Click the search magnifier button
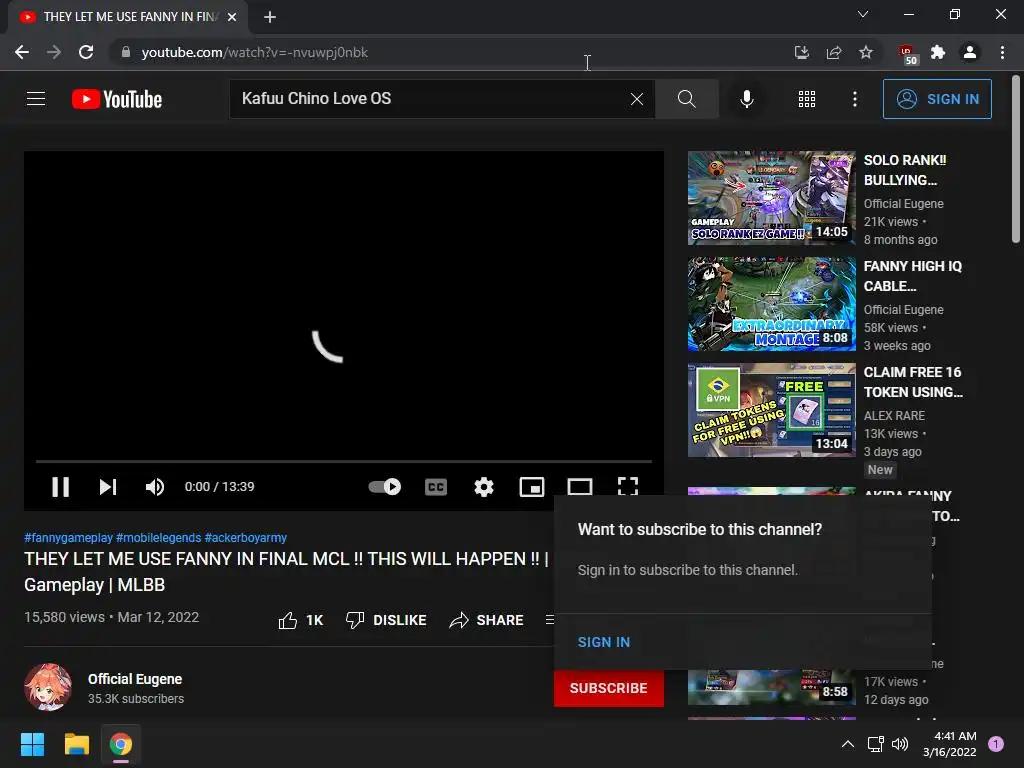This screenshot has width=1024, height=768. (686, 99)
